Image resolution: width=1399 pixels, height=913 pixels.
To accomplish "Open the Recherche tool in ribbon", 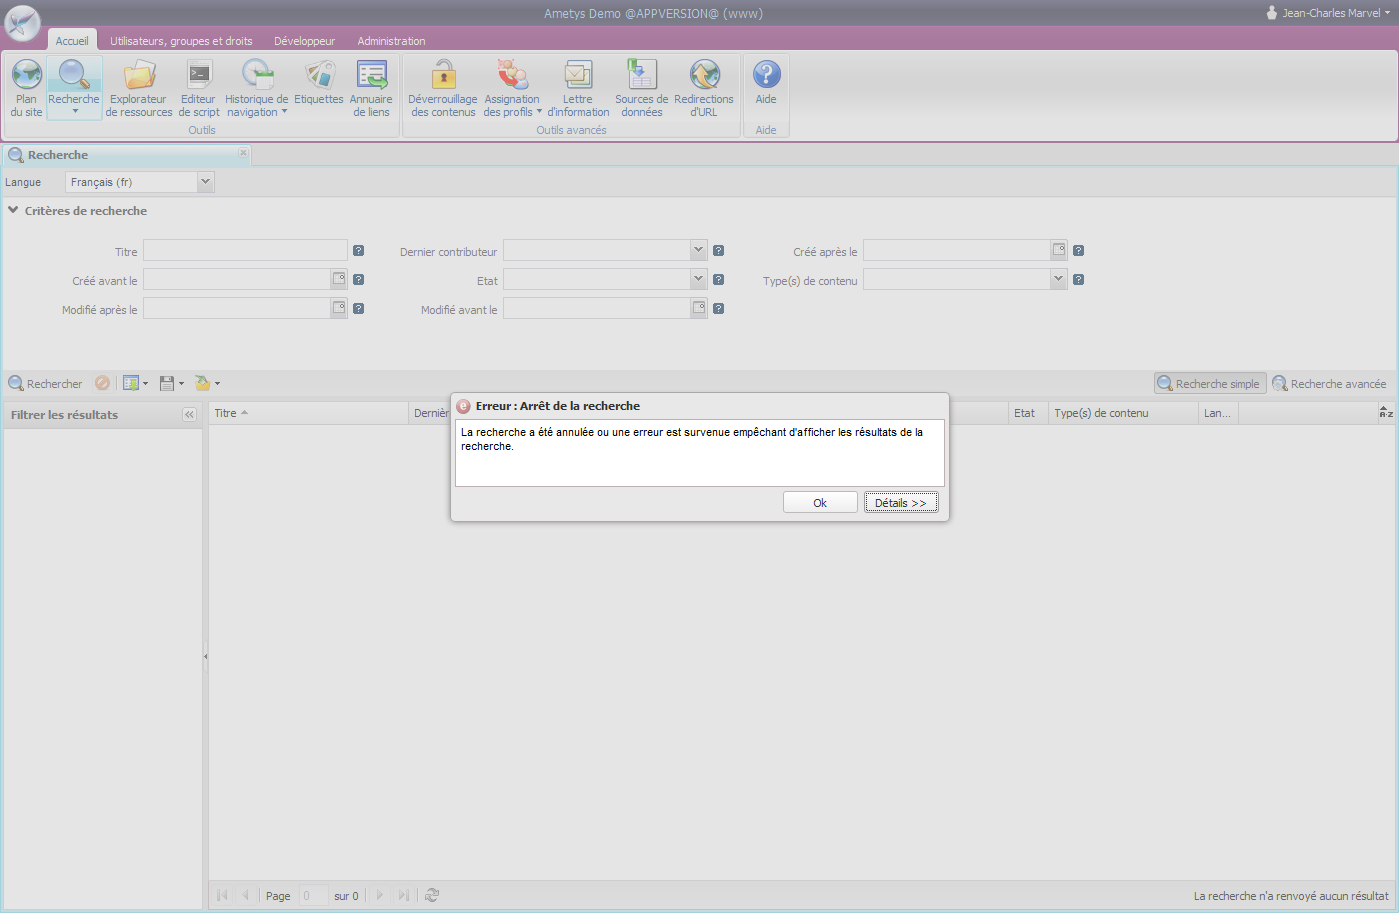I will tap(74, 88).
